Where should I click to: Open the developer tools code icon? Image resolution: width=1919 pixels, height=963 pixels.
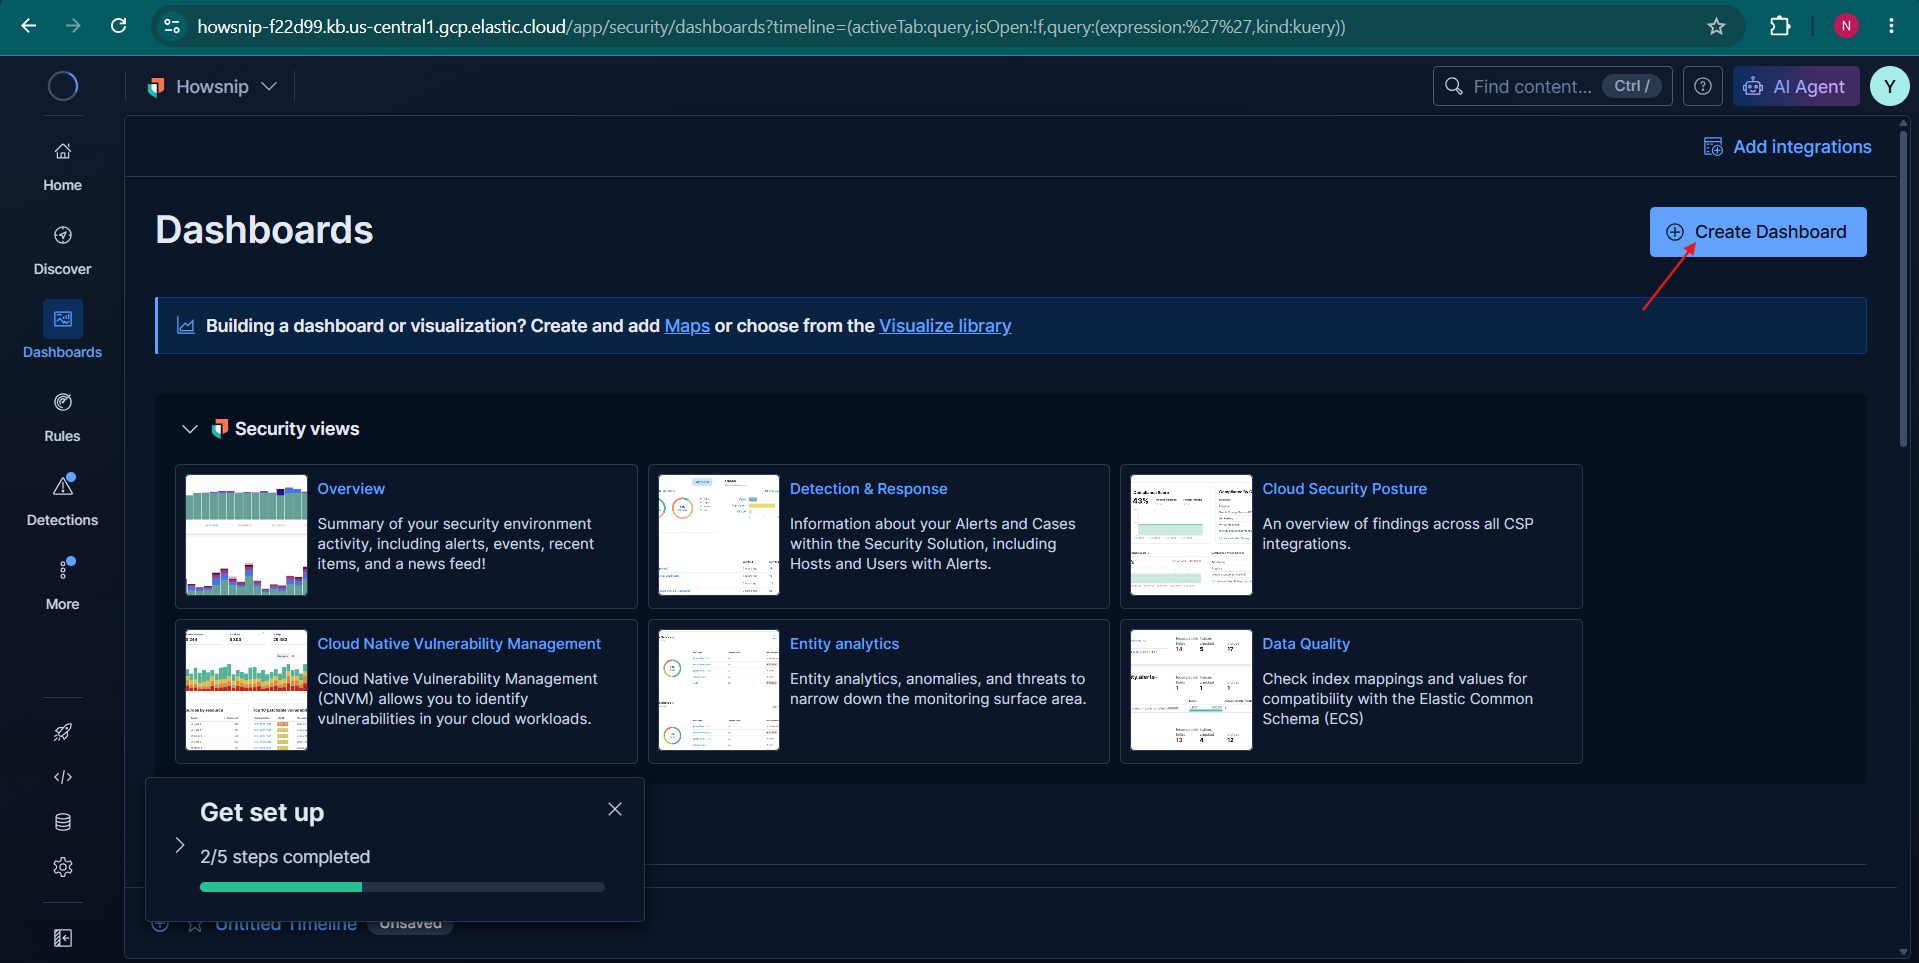coord(63,777)
